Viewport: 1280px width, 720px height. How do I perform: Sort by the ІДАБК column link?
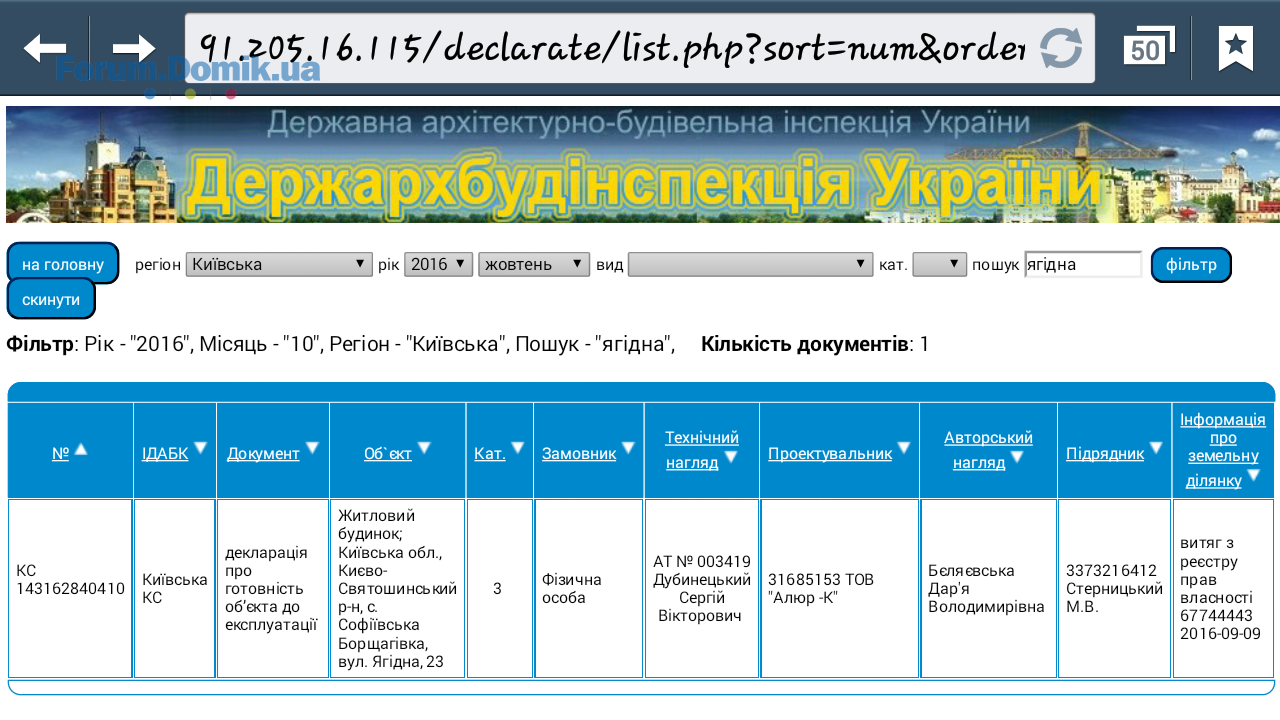point(165,453)
